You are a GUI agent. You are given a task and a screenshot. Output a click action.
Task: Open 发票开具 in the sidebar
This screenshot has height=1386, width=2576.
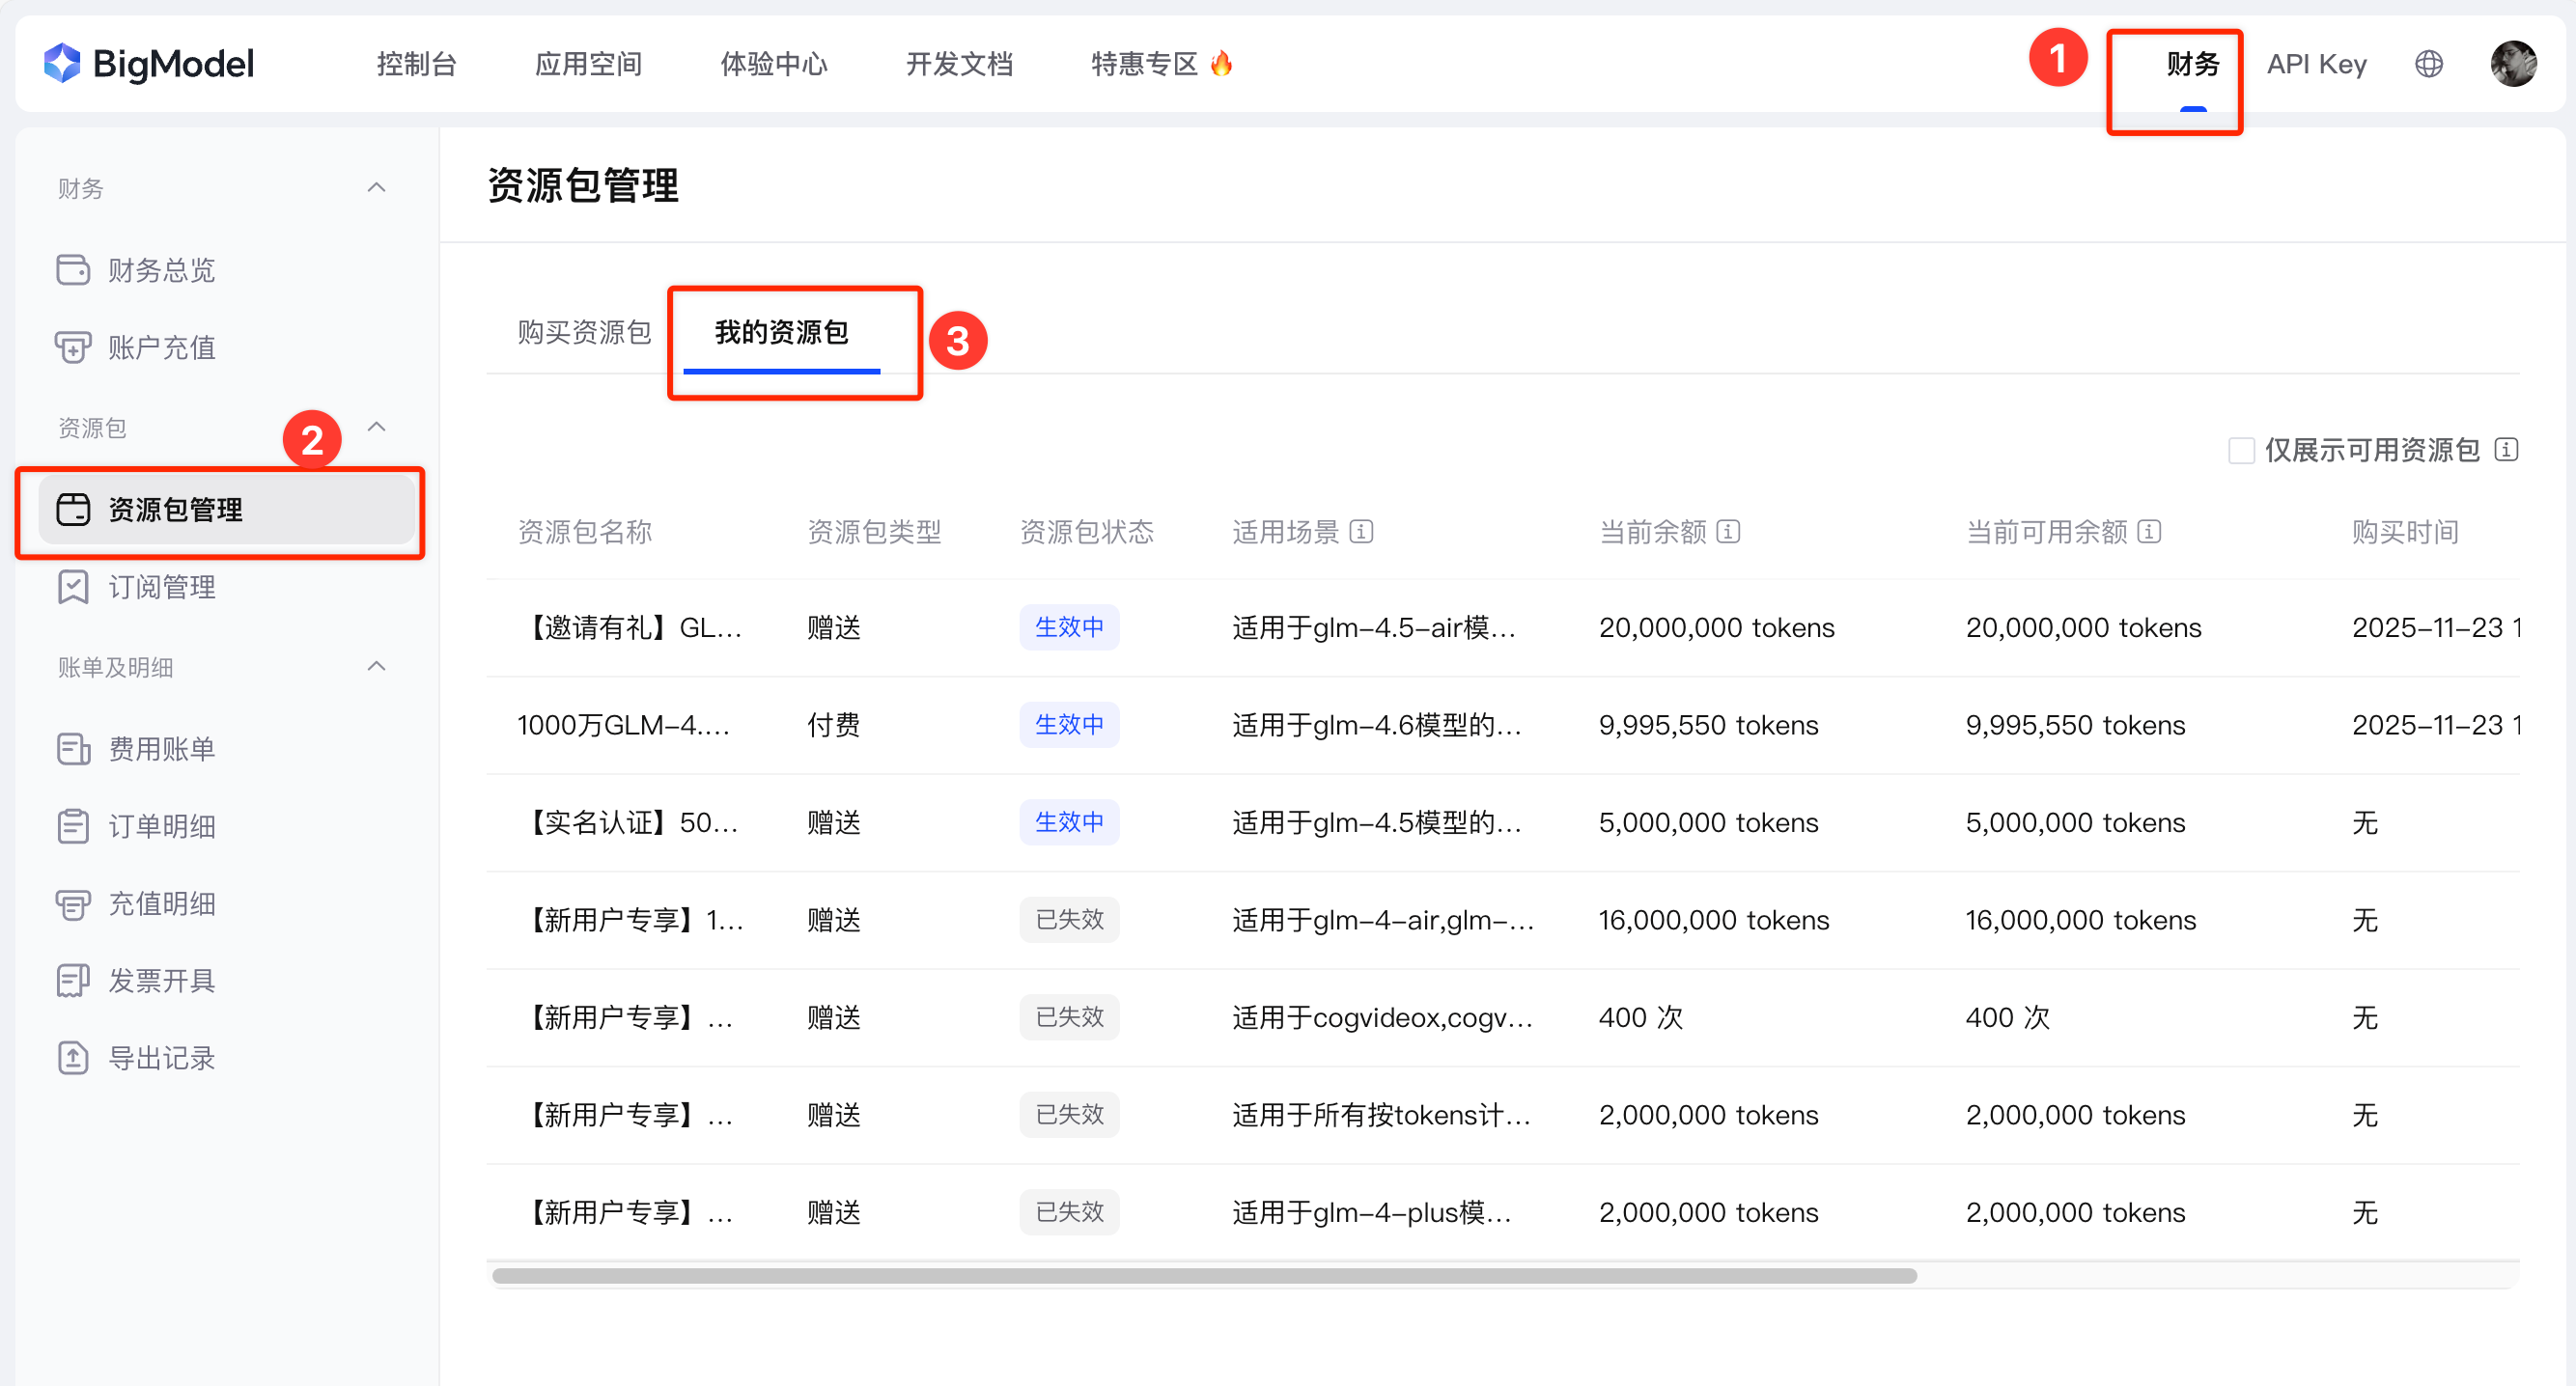pos(161,981)
